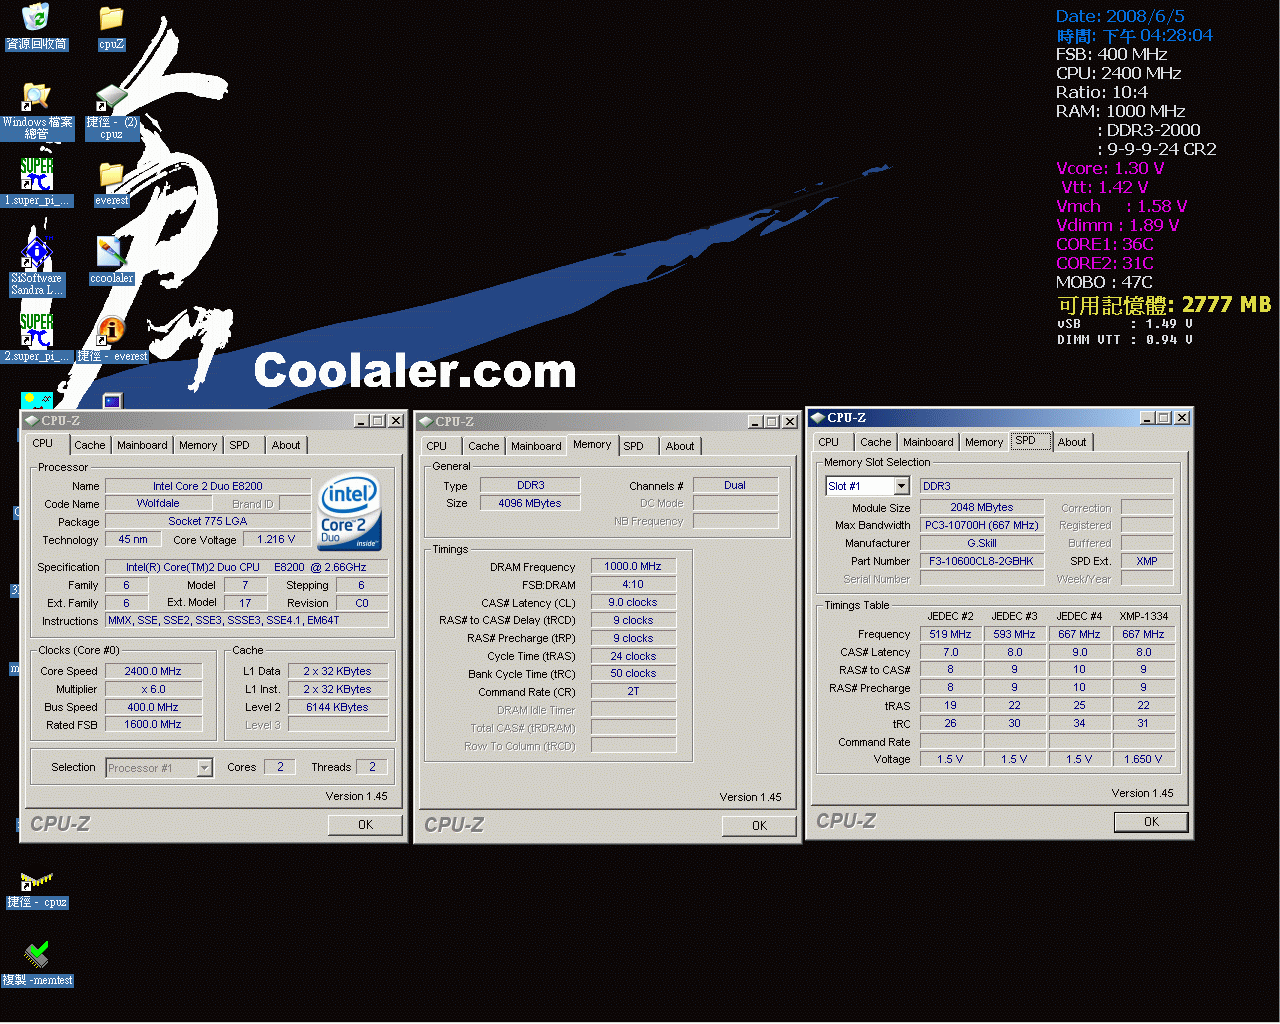
Task: Click the 'F3-10600CL8-2GBHK' part number
Action: [x=982, y=562]
